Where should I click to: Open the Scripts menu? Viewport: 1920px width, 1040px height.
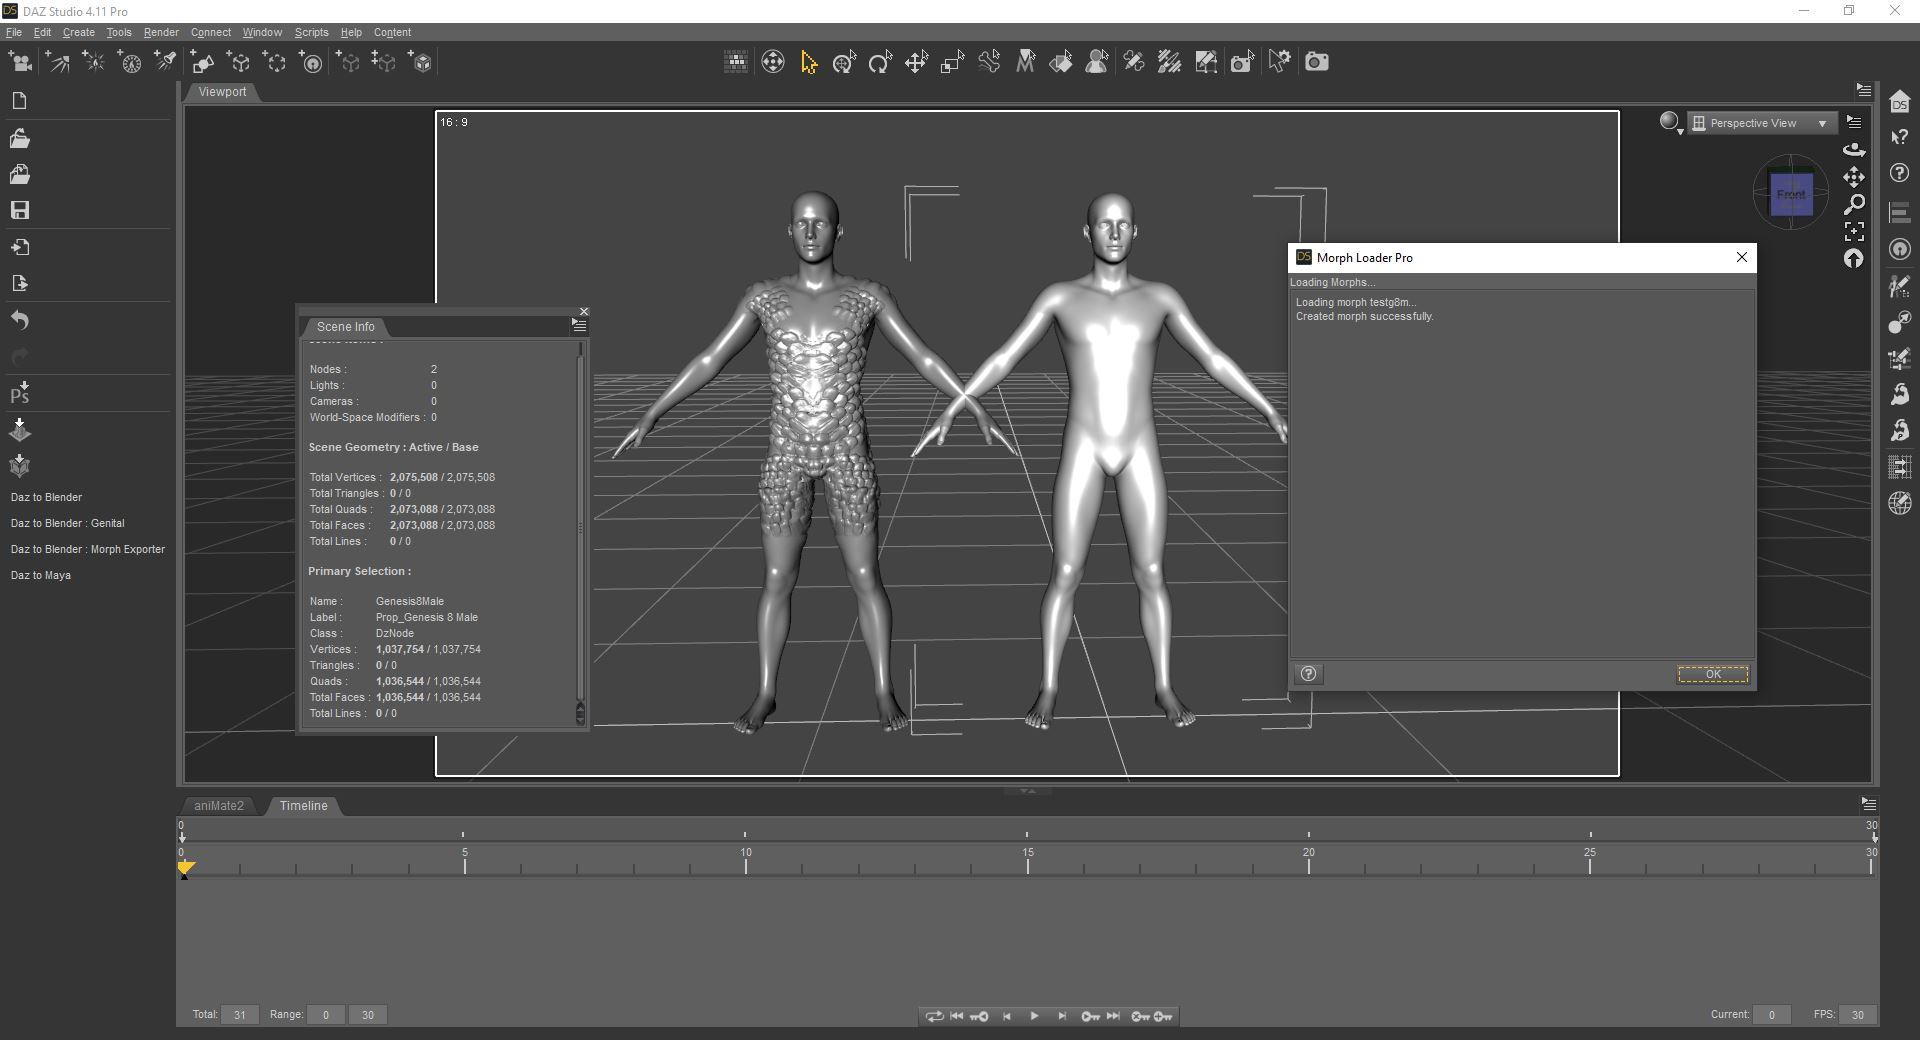coord(311,32)
